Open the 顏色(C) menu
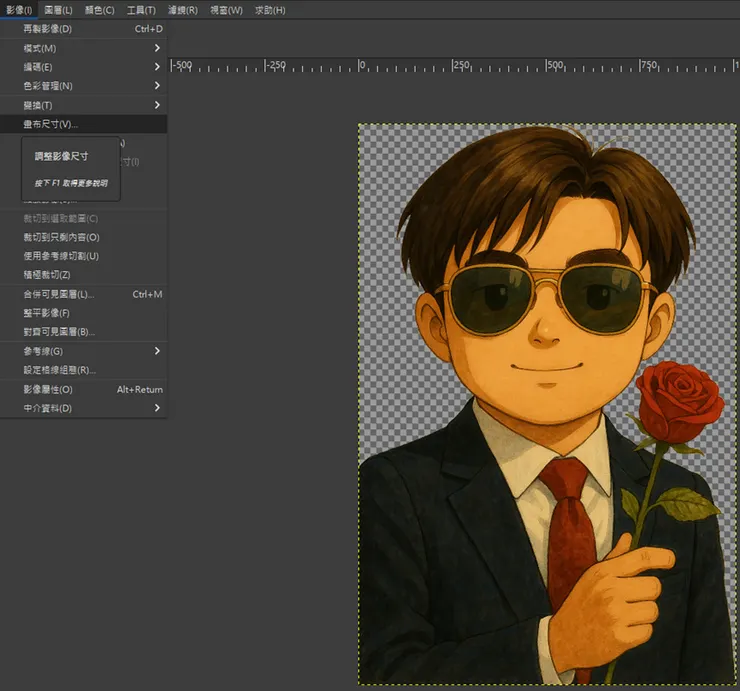Screen dimensions: 740x691 coord(97,10)
